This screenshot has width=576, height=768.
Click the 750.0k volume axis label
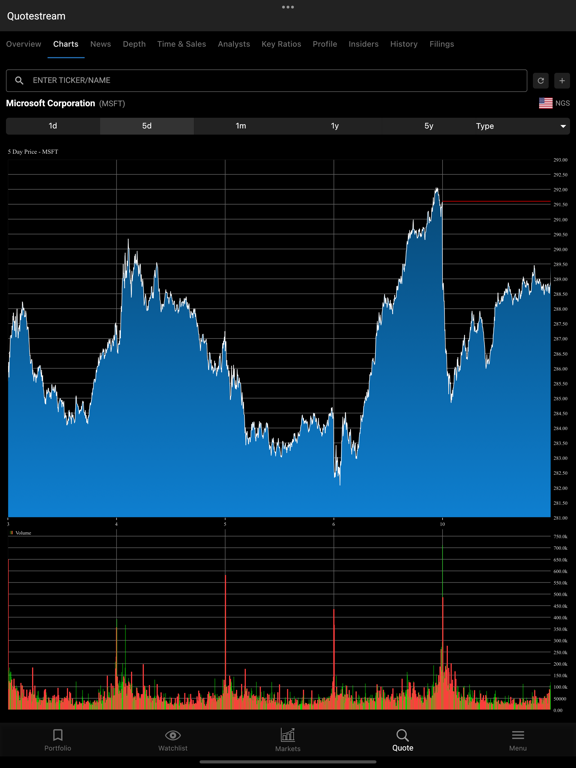[561, 536]
